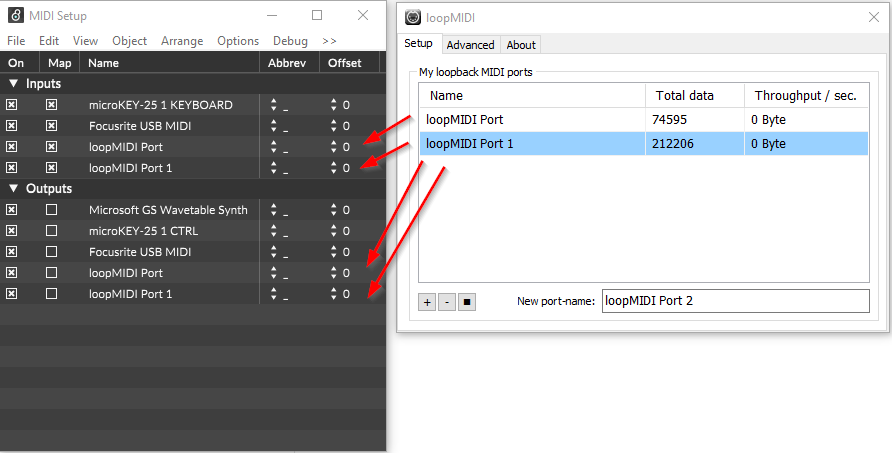The height and width of the screenshot is (453, 892).
Task: Collapse the Inputs section
Action: [x=14, y=84]
